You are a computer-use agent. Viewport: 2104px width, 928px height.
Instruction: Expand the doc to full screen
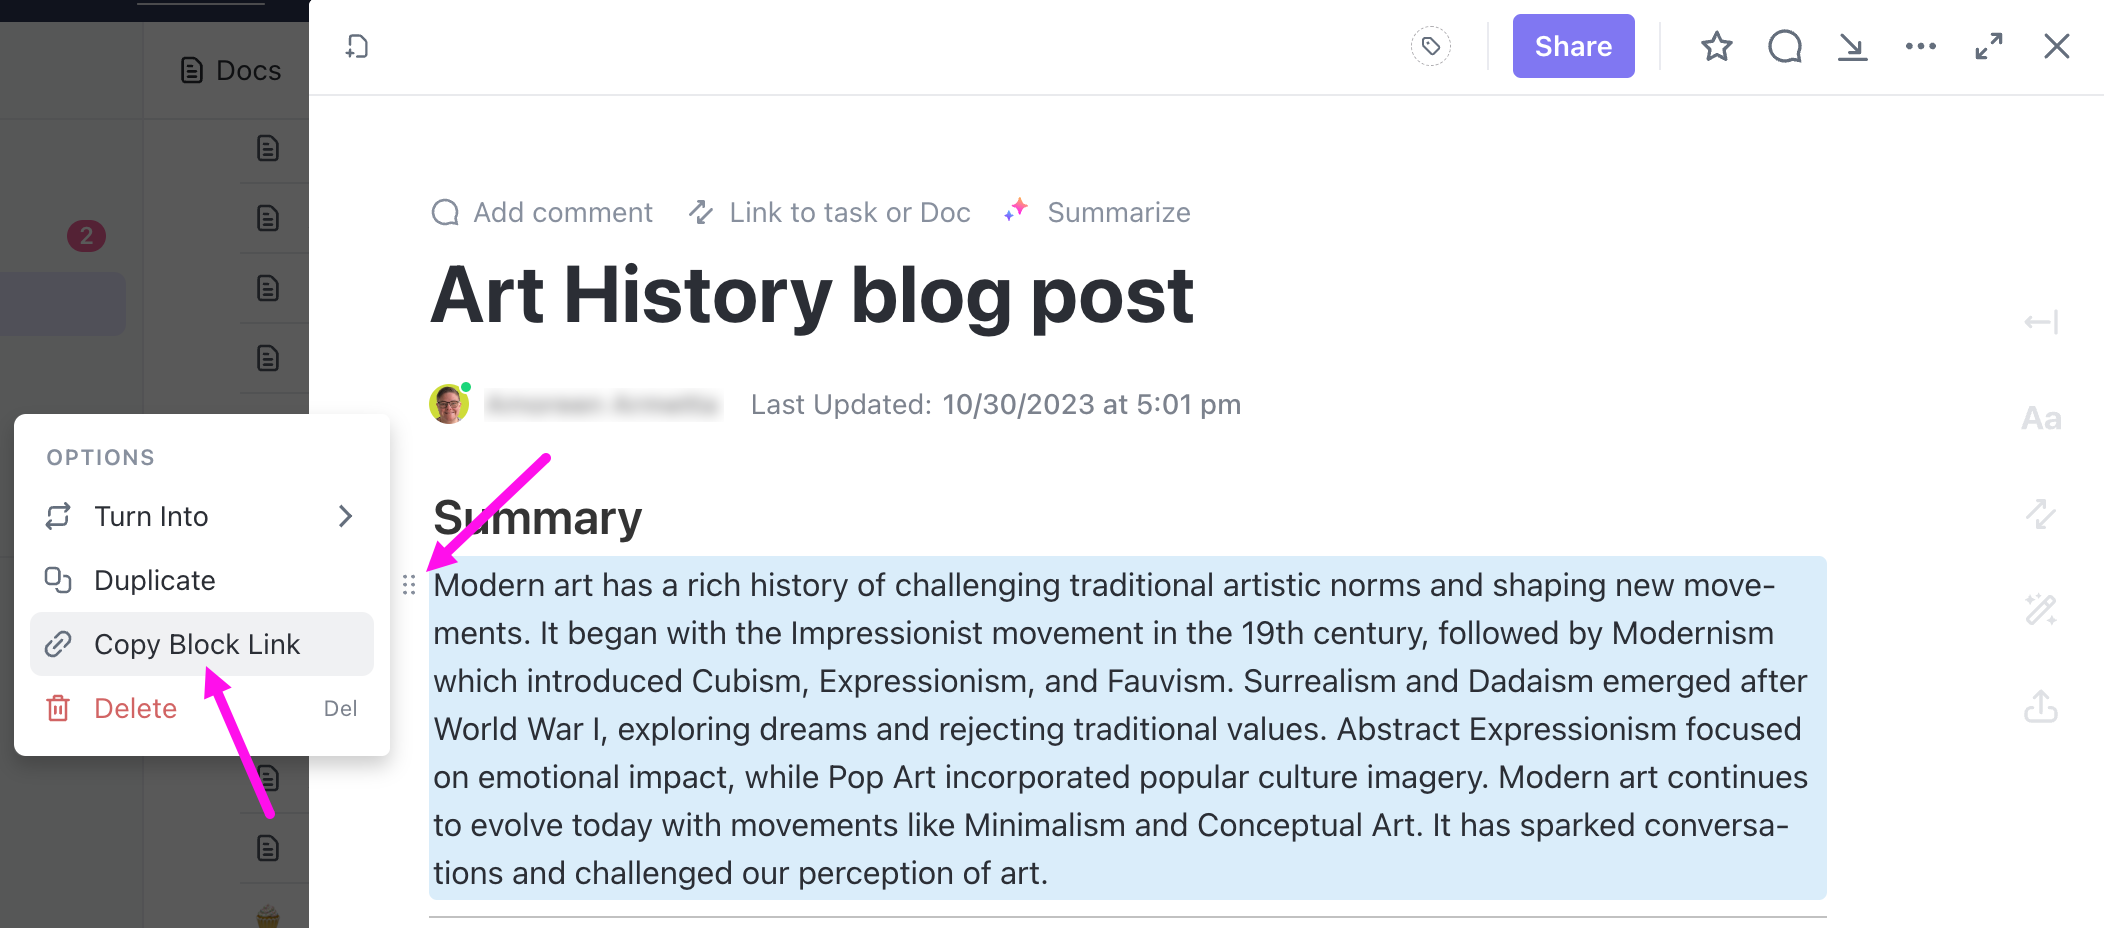pos(1988,46)
